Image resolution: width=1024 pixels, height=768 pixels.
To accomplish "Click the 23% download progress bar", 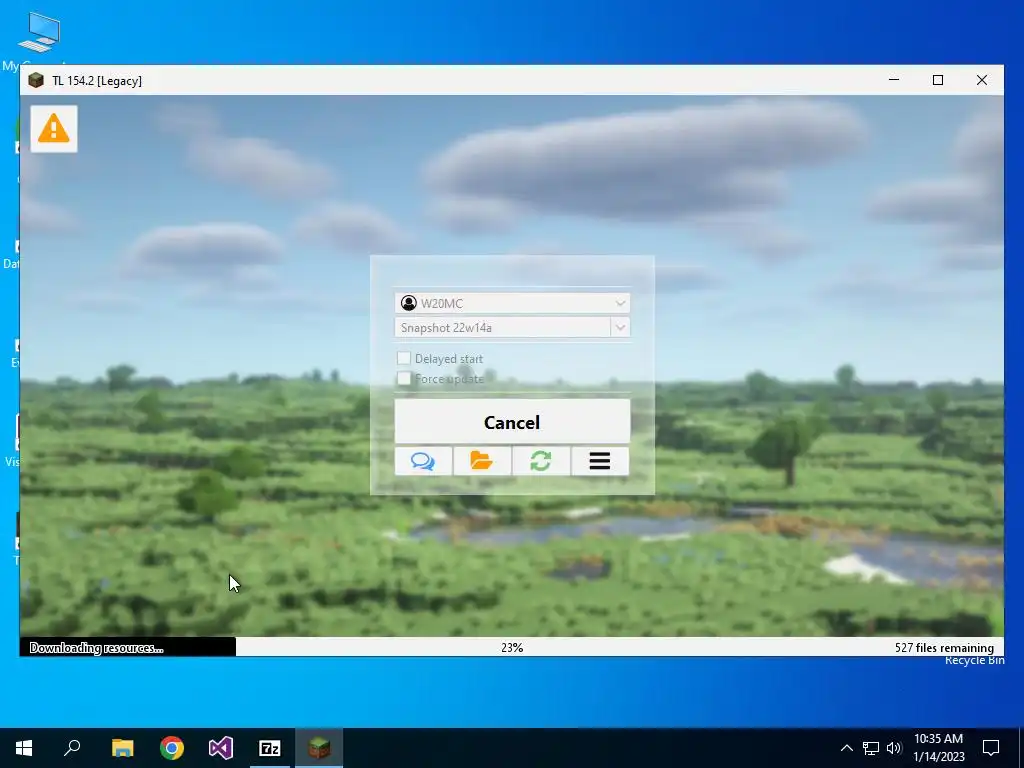I will [512, 647].
